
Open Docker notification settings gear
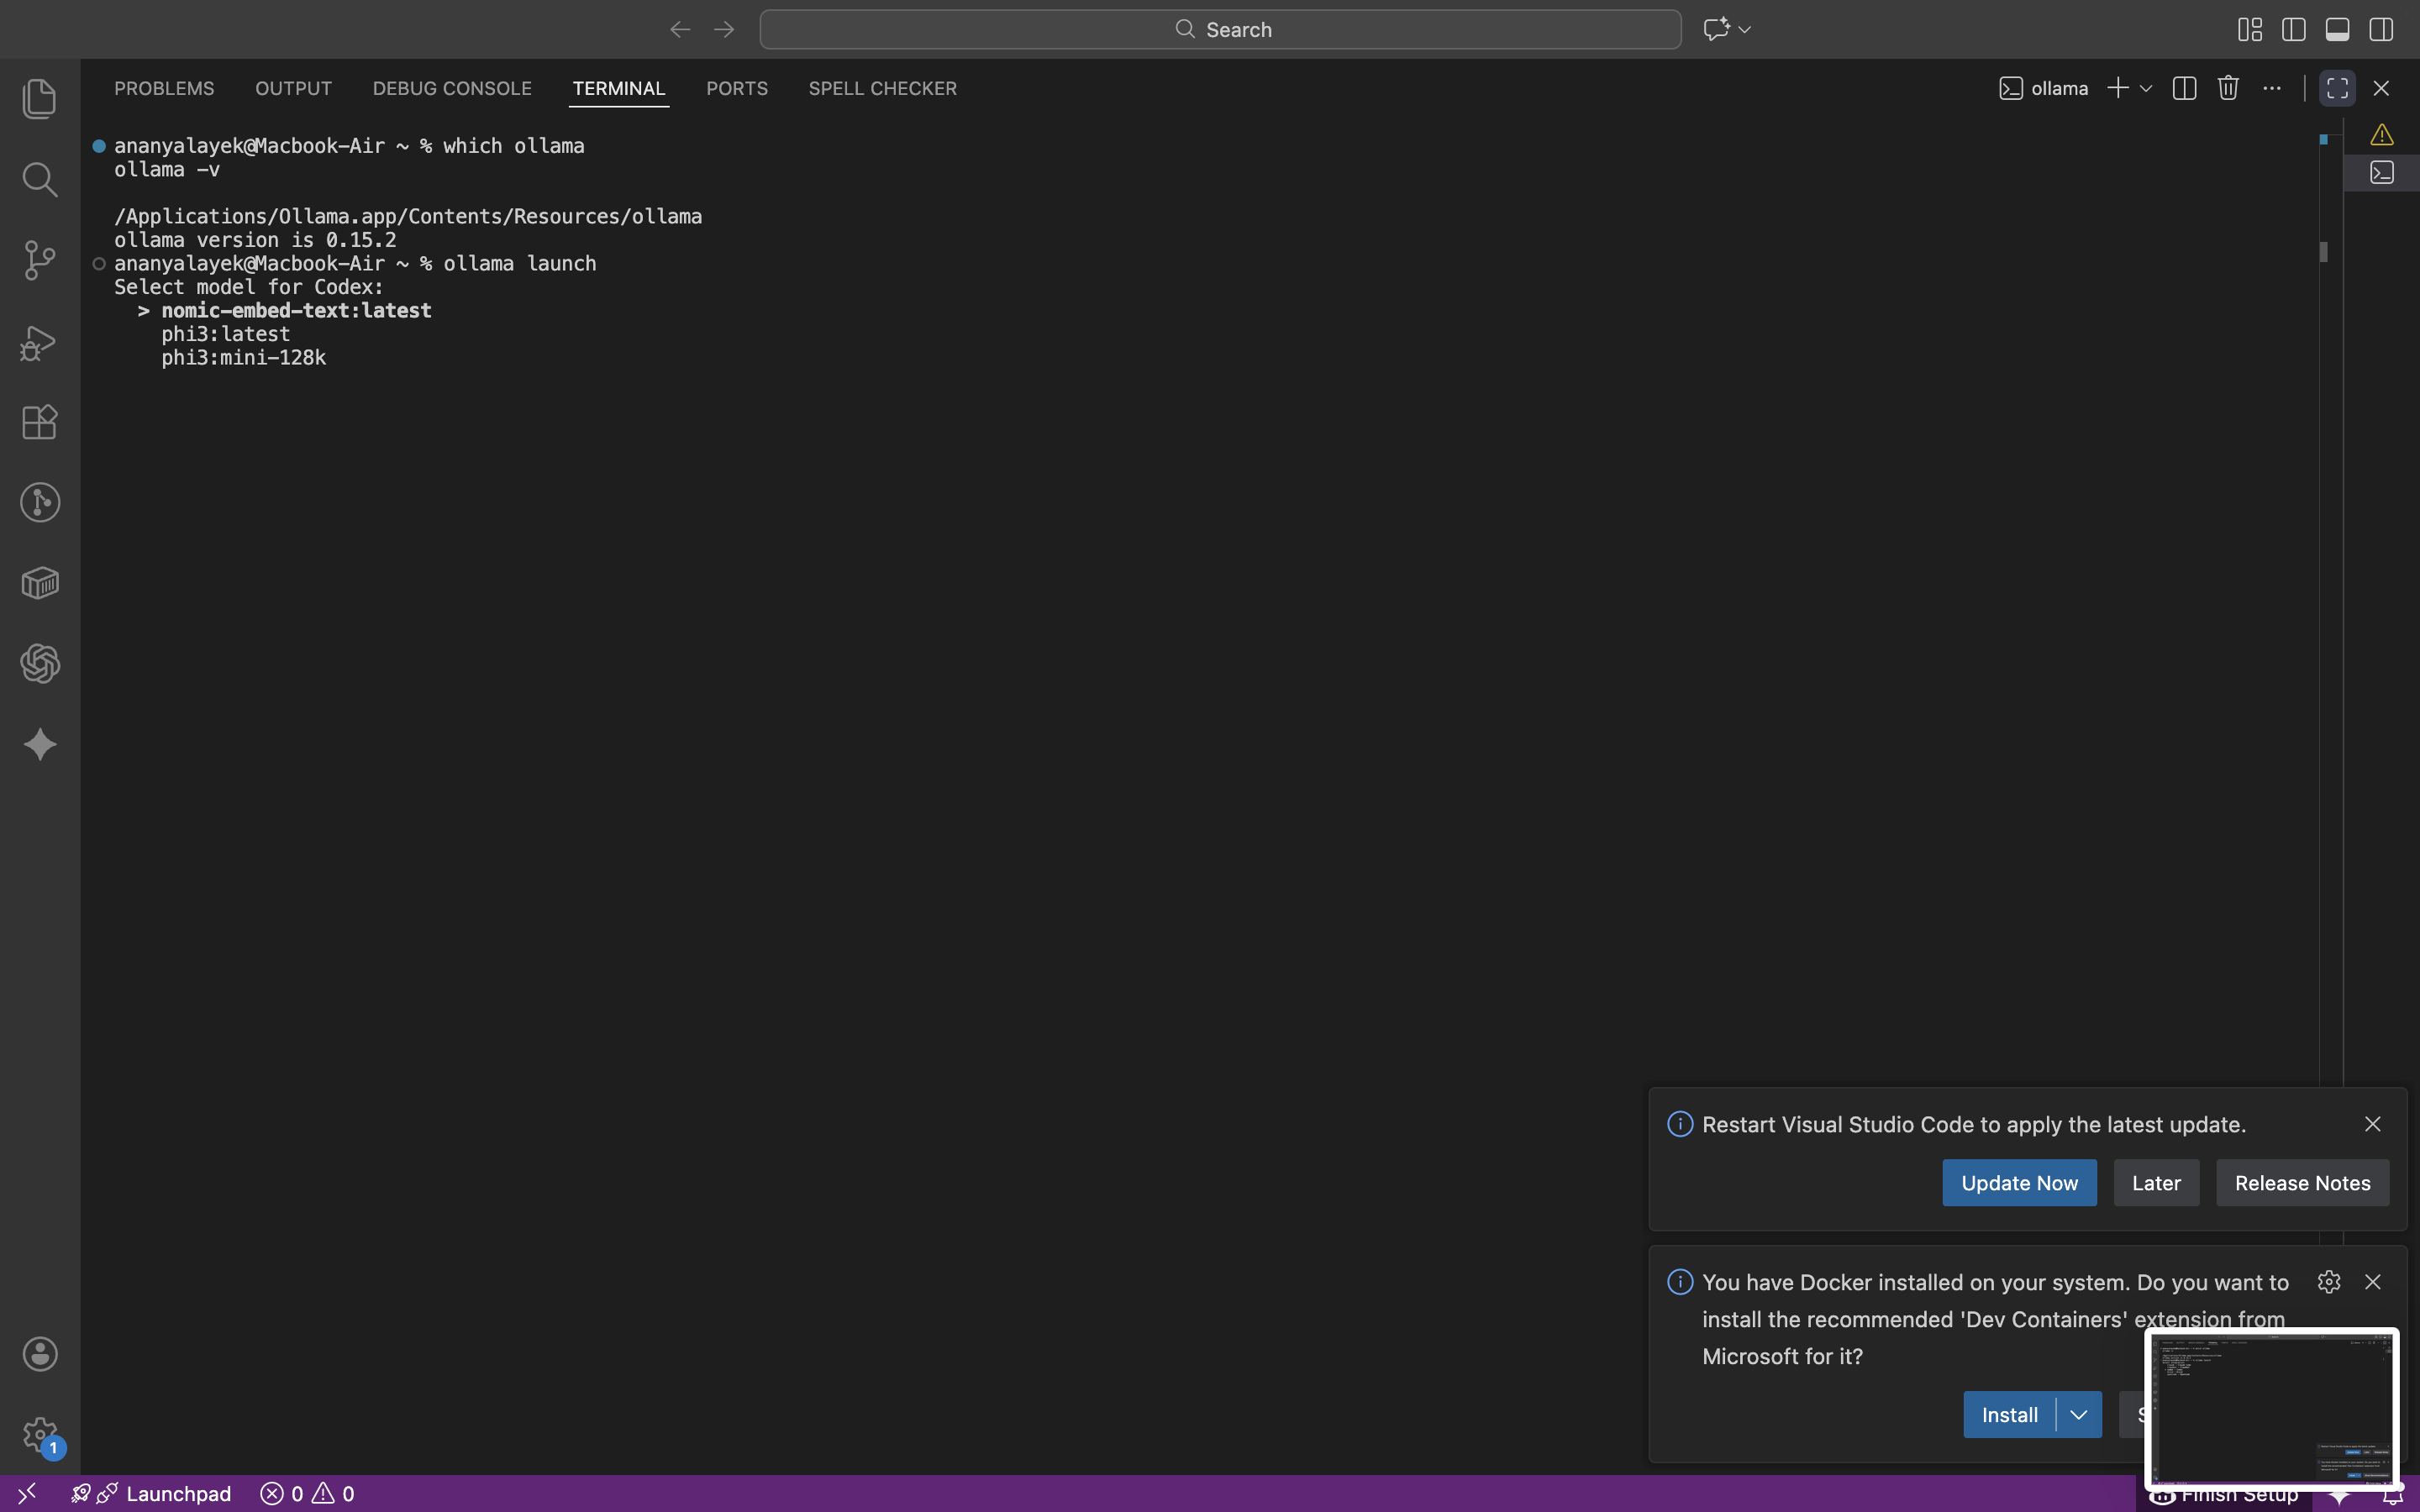2328,1282
